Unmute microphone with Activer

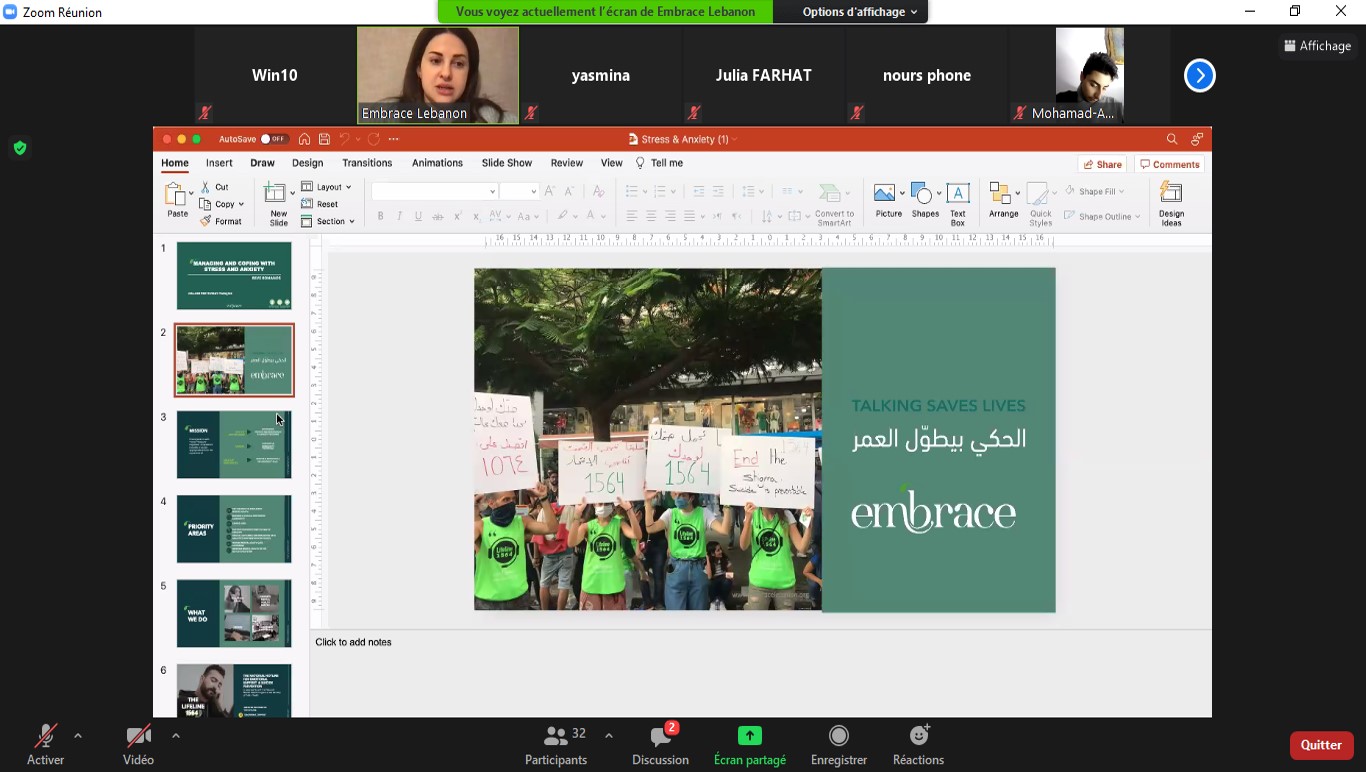[45, 746]
